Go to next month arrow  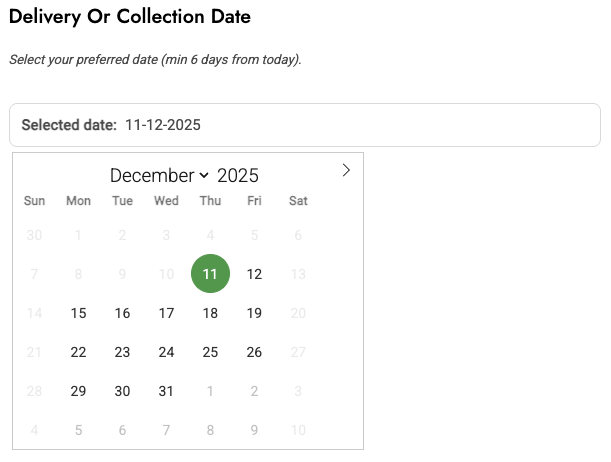click(x=346, y=170)
